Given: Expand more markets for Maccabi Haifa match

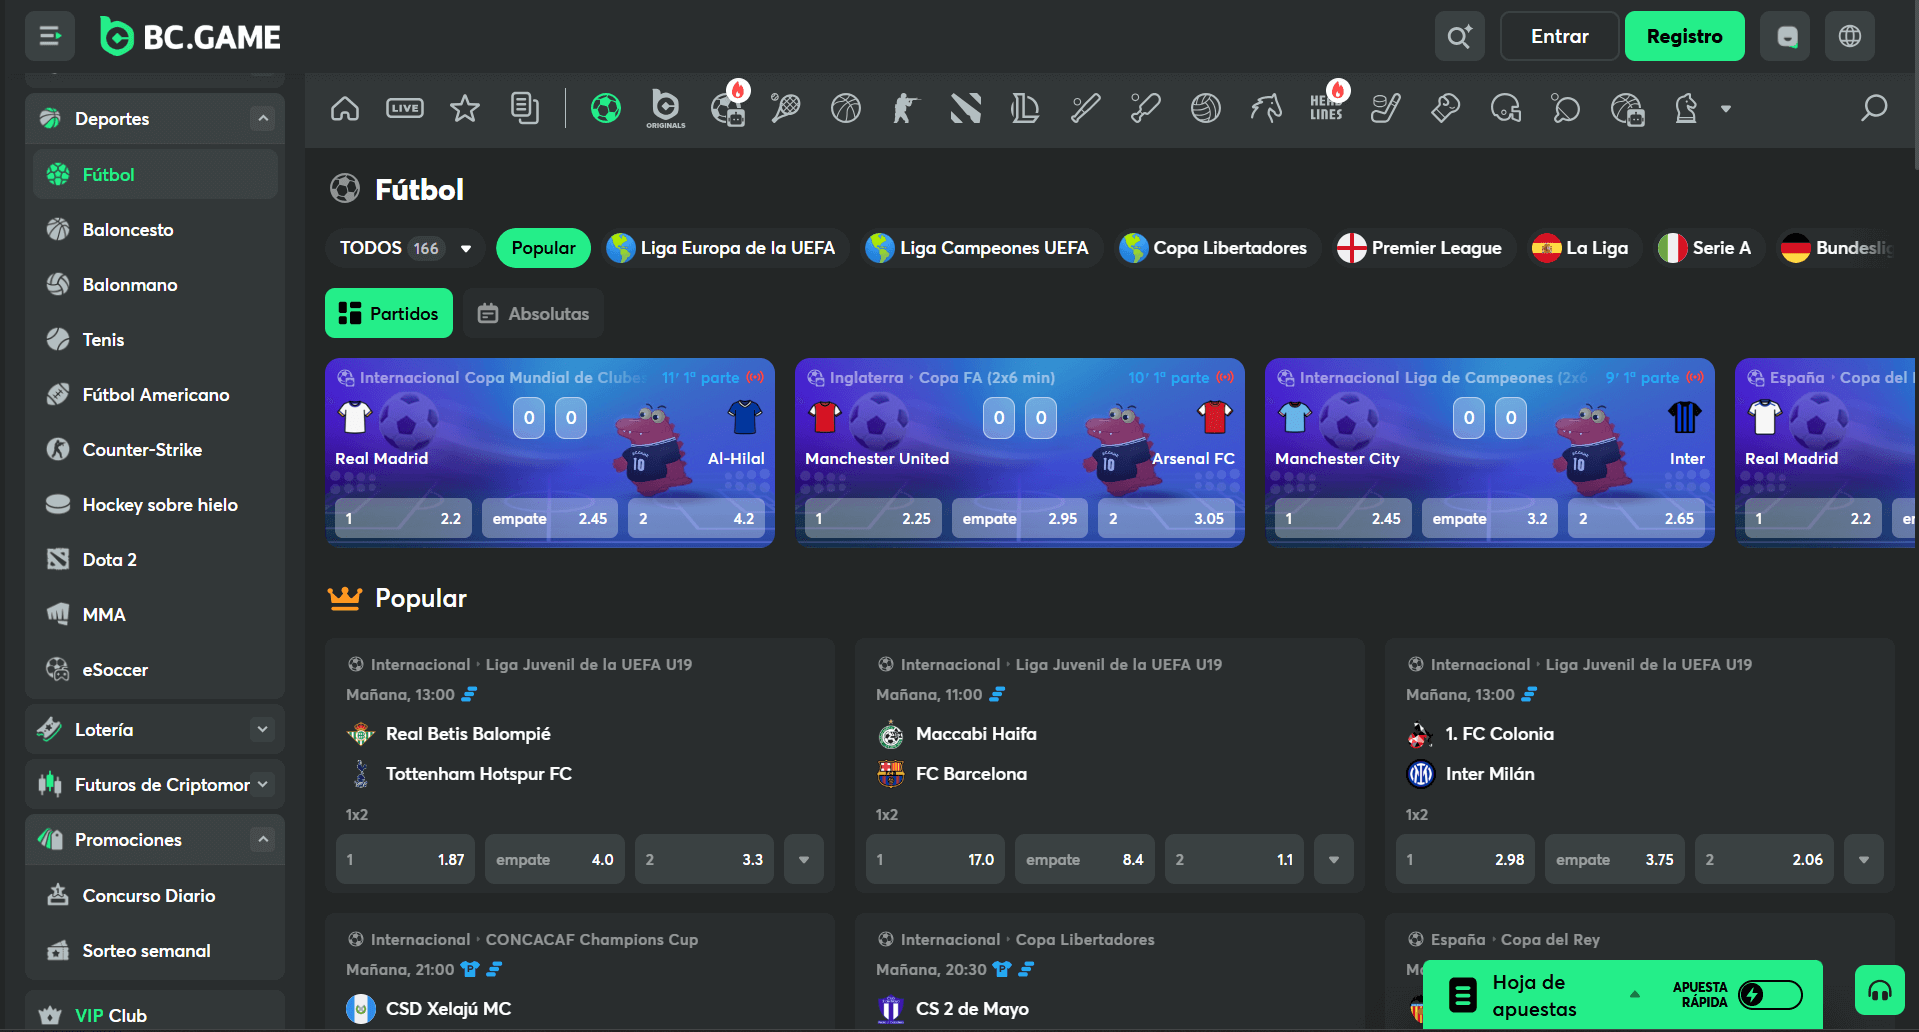Looking at the screenshot, I should click(x=1334, y=860).
